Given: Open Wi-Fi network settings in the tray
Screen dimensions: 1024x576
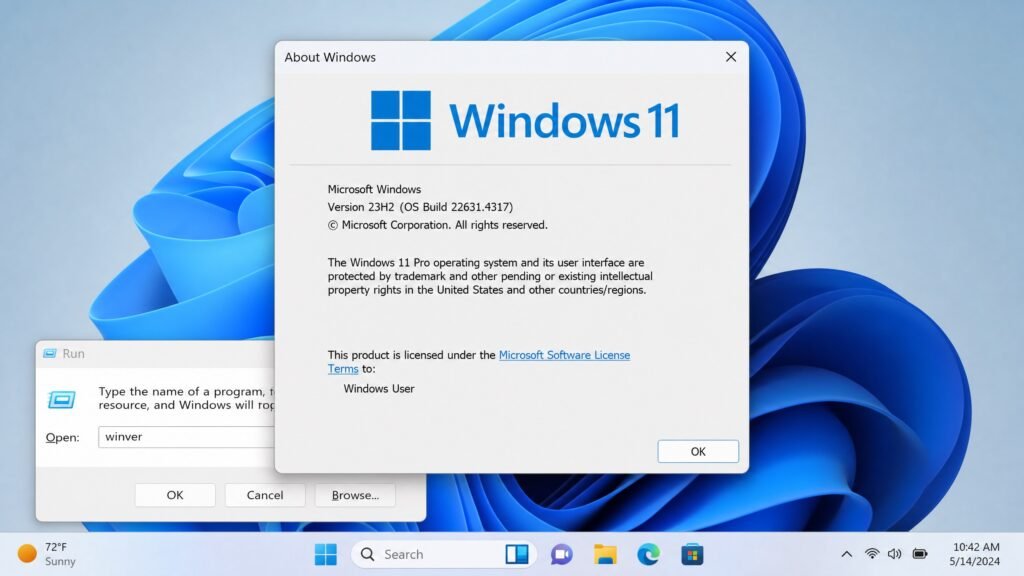Looking at the screenshot, I should (x=871, y=554).
